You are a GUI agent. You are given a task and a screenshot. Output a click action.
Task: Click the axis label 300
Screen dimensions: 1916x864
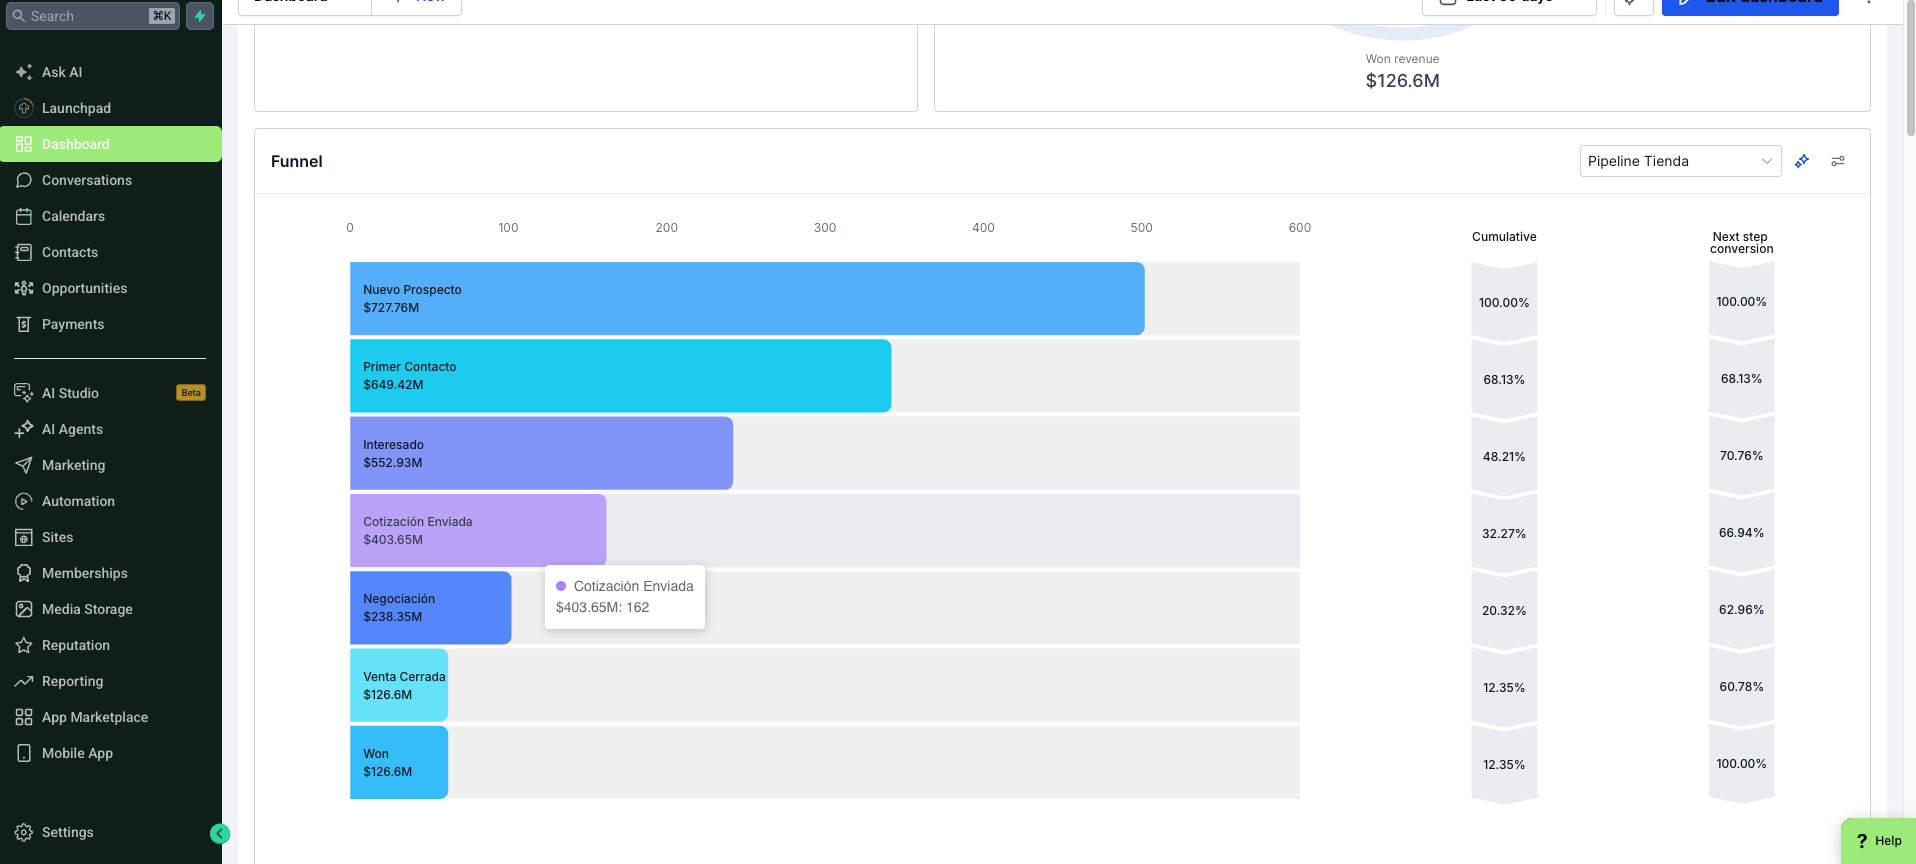pos(825,228)
